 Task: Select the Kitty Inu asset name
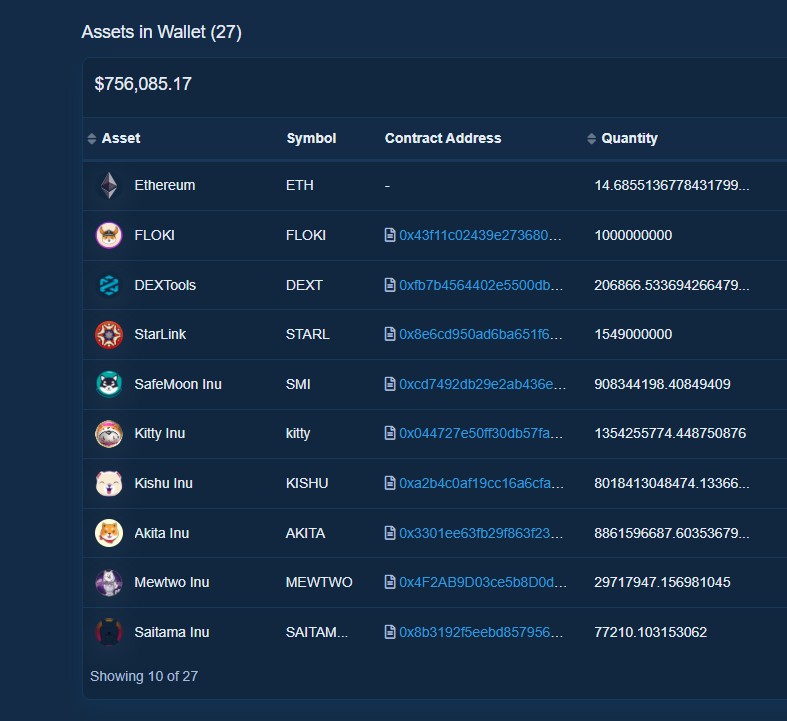click(x=160, y=434)
